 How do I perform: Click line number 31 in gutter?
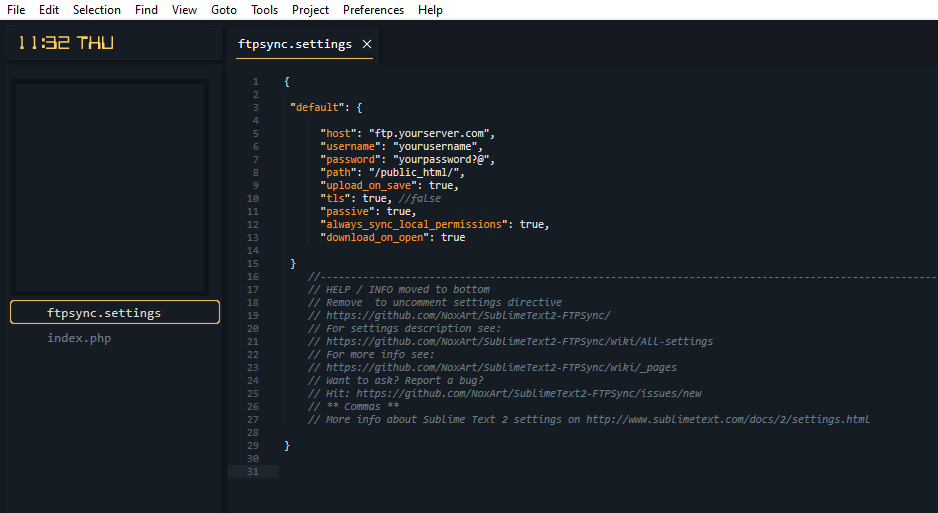[253, 471]
